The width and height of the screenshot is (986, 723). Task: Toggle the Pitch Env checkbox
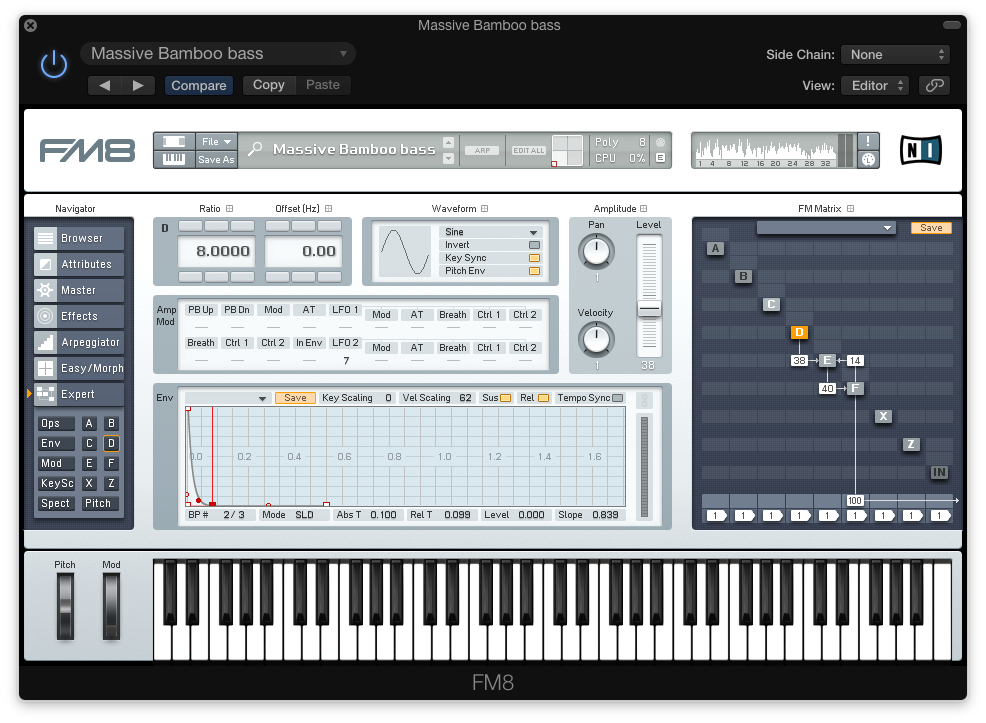click(x=535, y=271)
